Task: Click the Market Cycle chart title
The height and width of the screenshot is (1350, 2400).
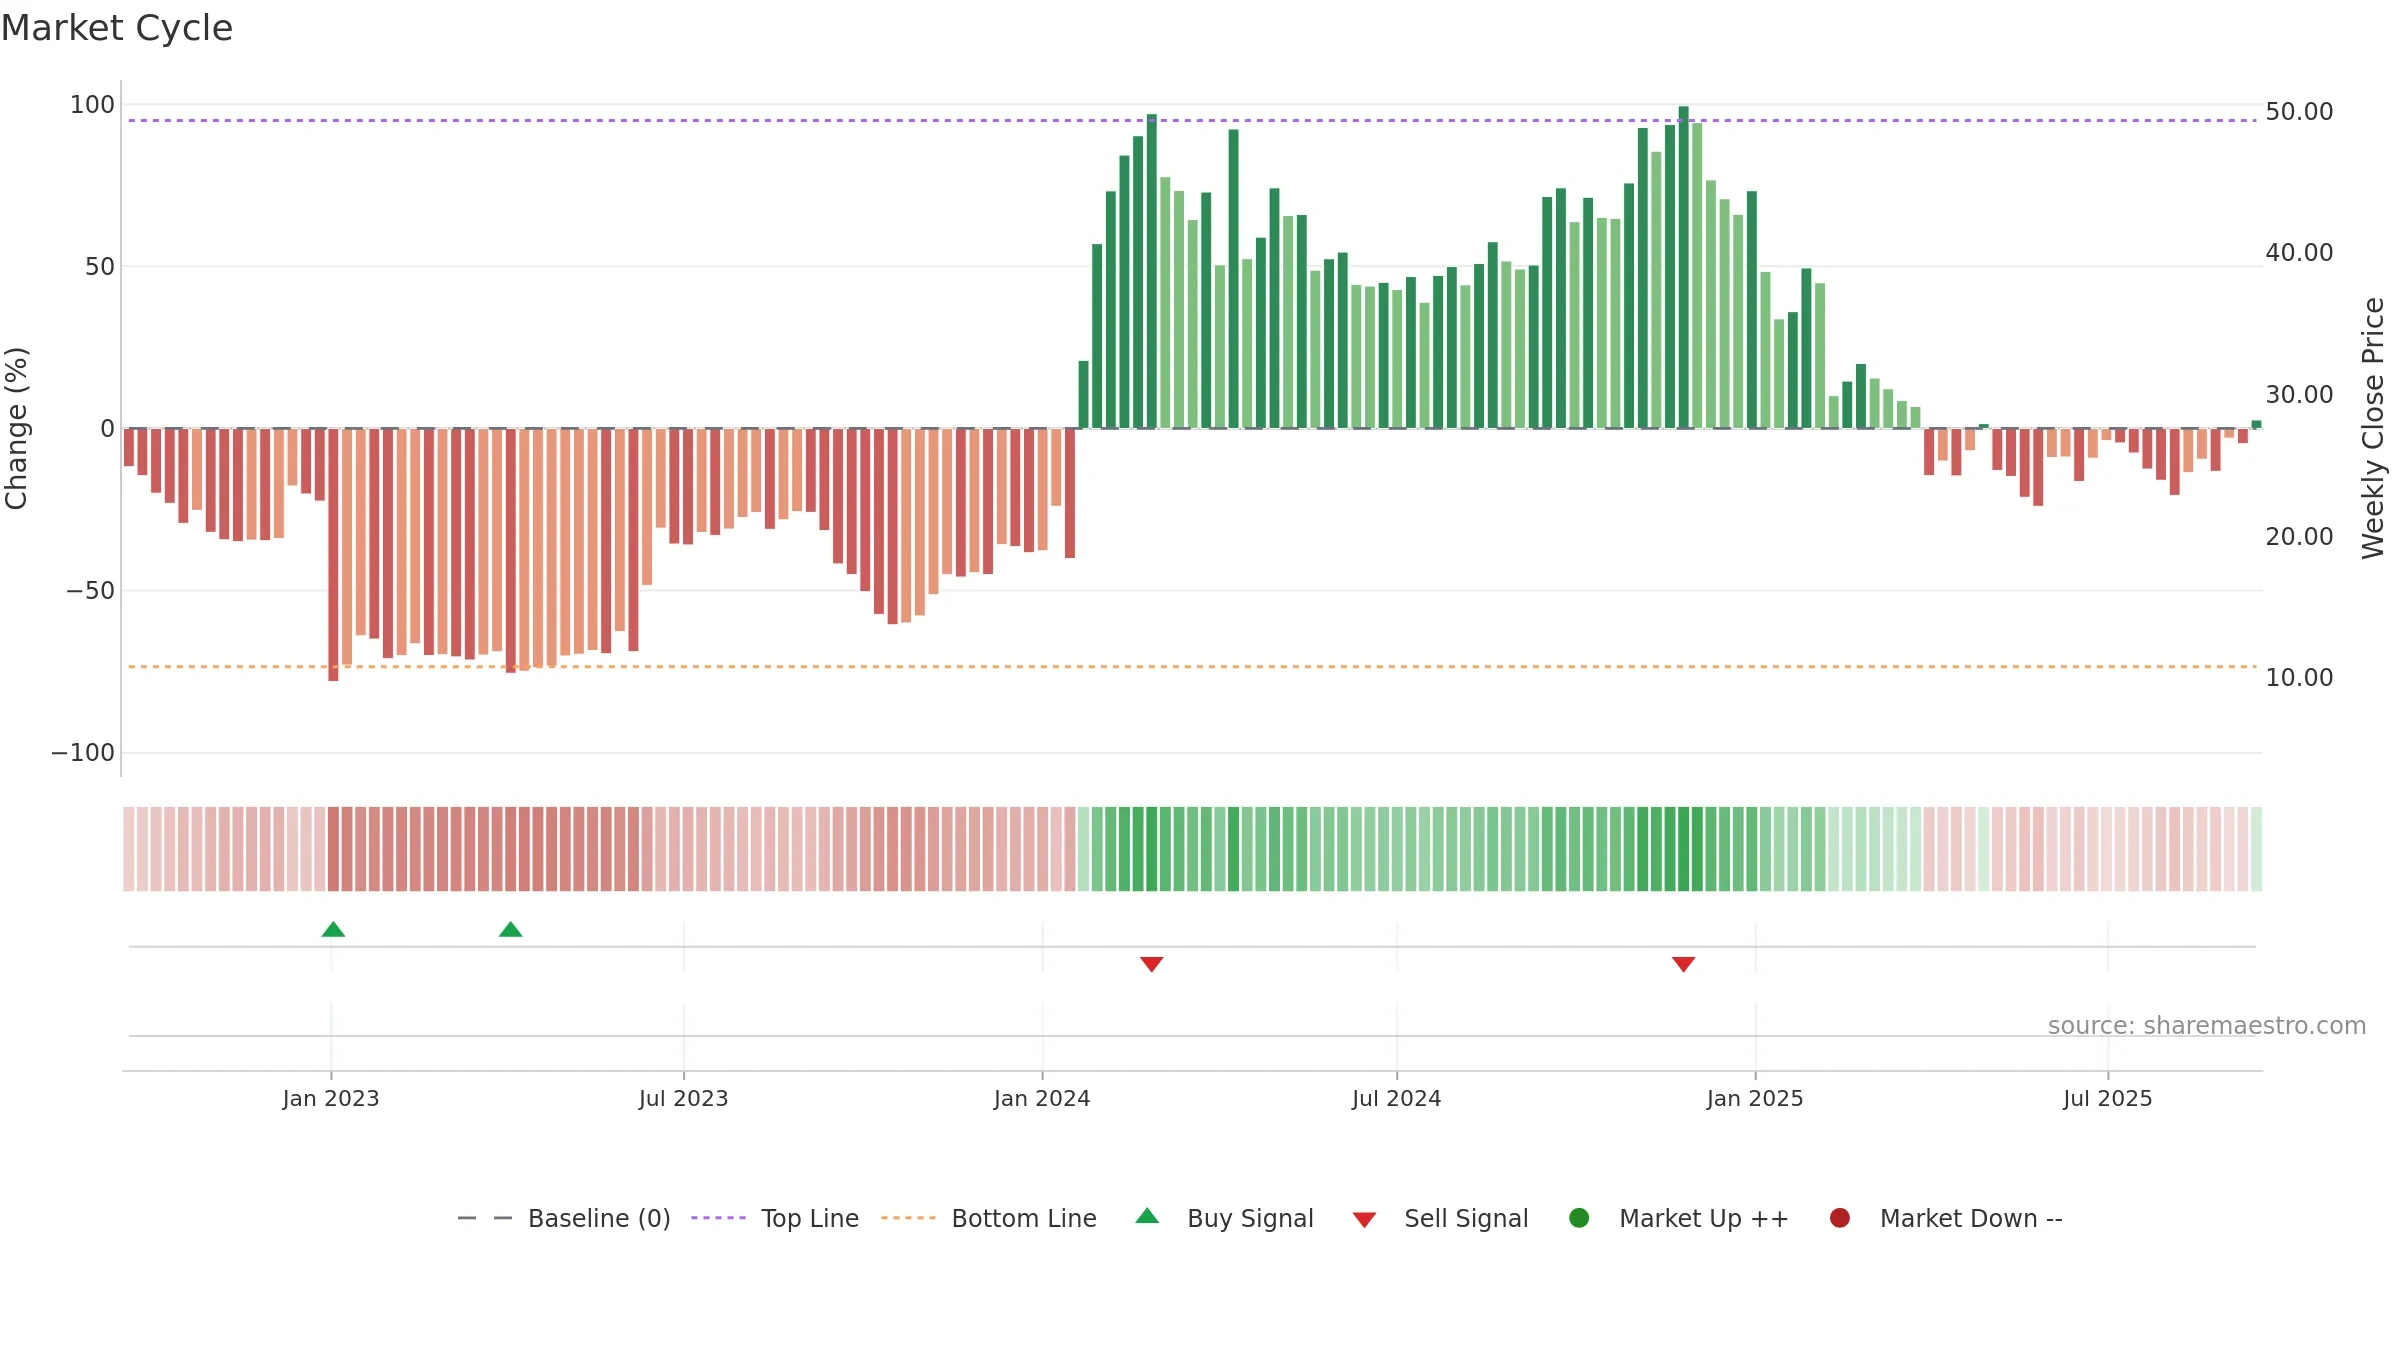Action: point(117,28)
